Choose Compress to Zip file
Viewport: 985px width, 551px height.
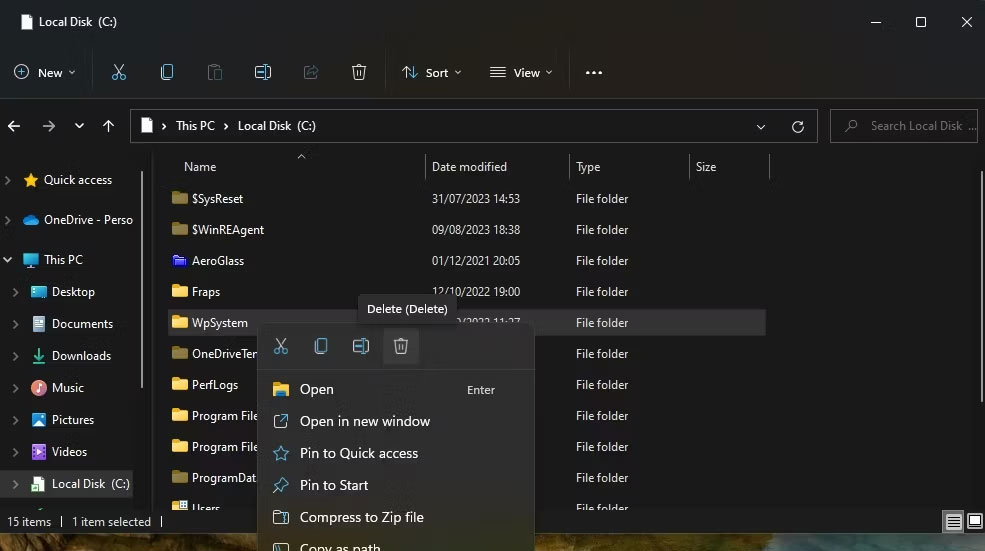[396, 517]
